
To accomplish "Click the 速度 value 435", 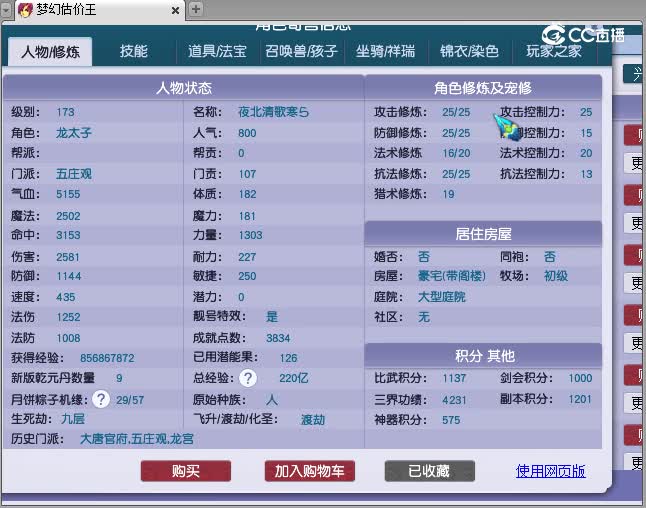I will [66, 297].
